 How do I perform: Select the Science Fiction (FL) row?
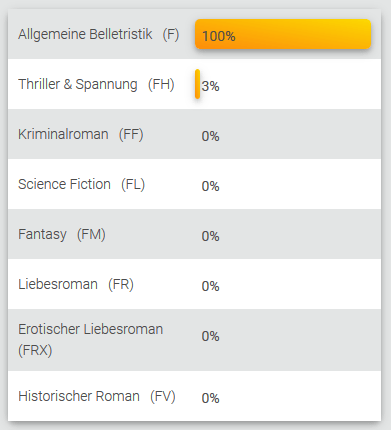pyautogui.click(x=194, y=184)
